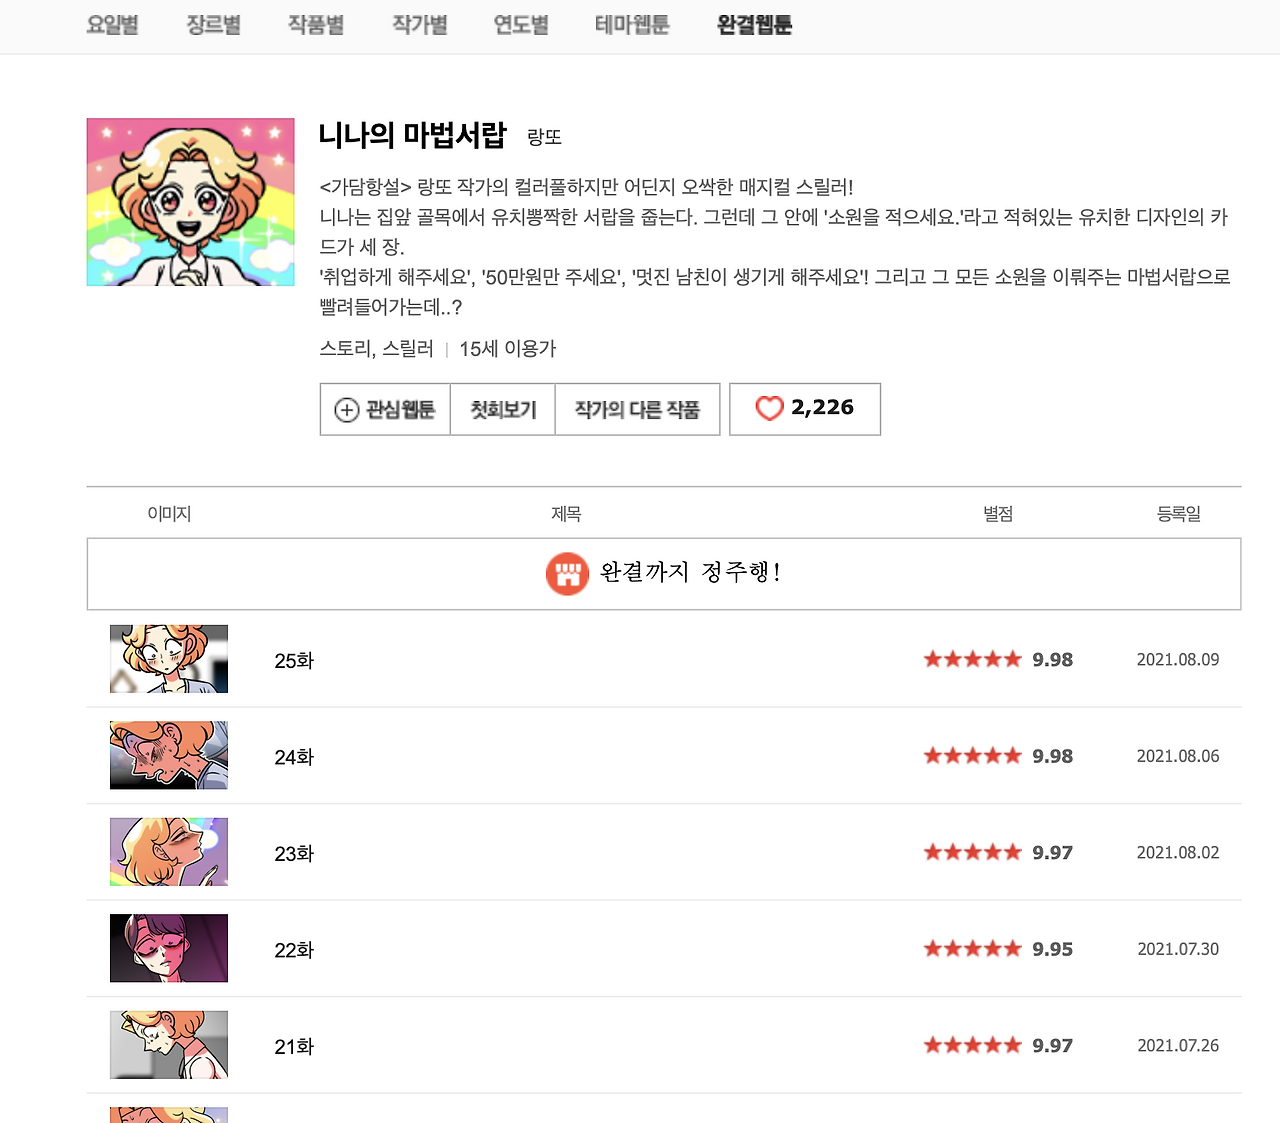
Task: Click the star rating of 22화
Action: click(x=972, y=949)
